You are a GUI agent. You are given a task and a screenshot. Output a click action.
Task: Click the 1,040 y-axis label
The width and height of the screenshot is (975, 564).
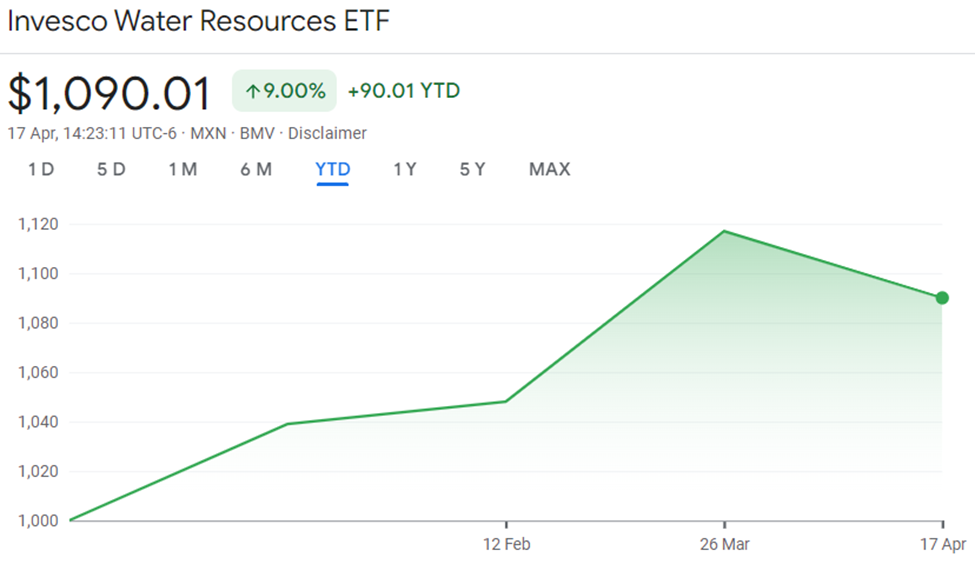(x=38, y=422)
